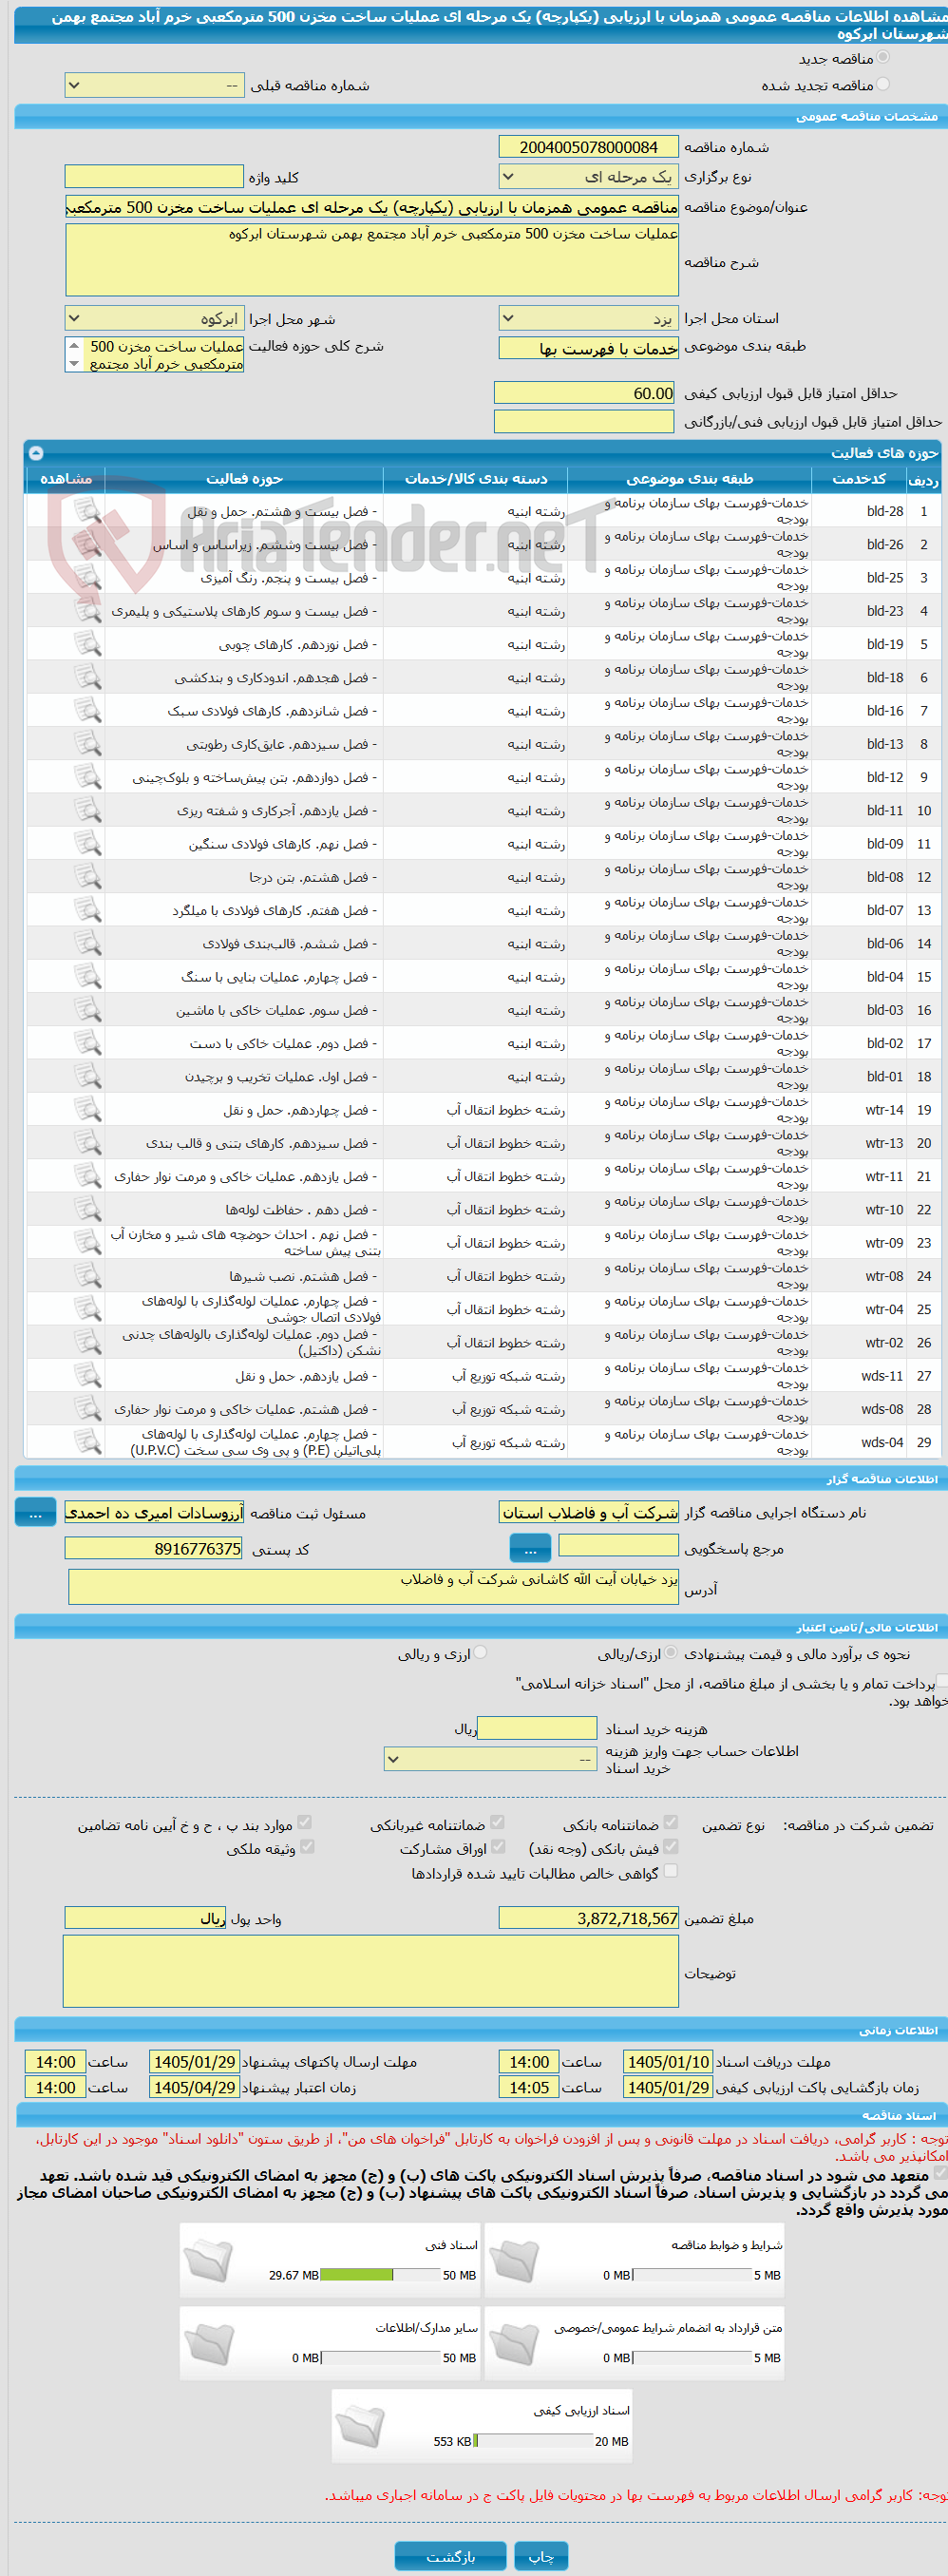Click the سایر مدارک/اطلاعات storage progress bar
The image size is (948, 2576).
pyautogui.click(x=380, y=2358)
